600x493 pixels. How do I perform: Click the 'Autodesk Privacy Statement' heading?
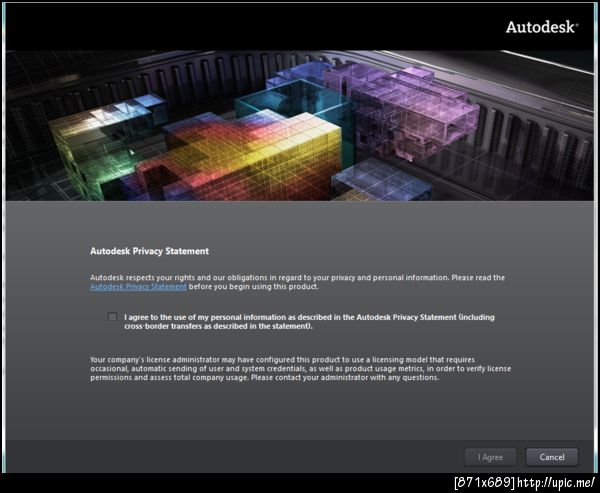point(150,251)
